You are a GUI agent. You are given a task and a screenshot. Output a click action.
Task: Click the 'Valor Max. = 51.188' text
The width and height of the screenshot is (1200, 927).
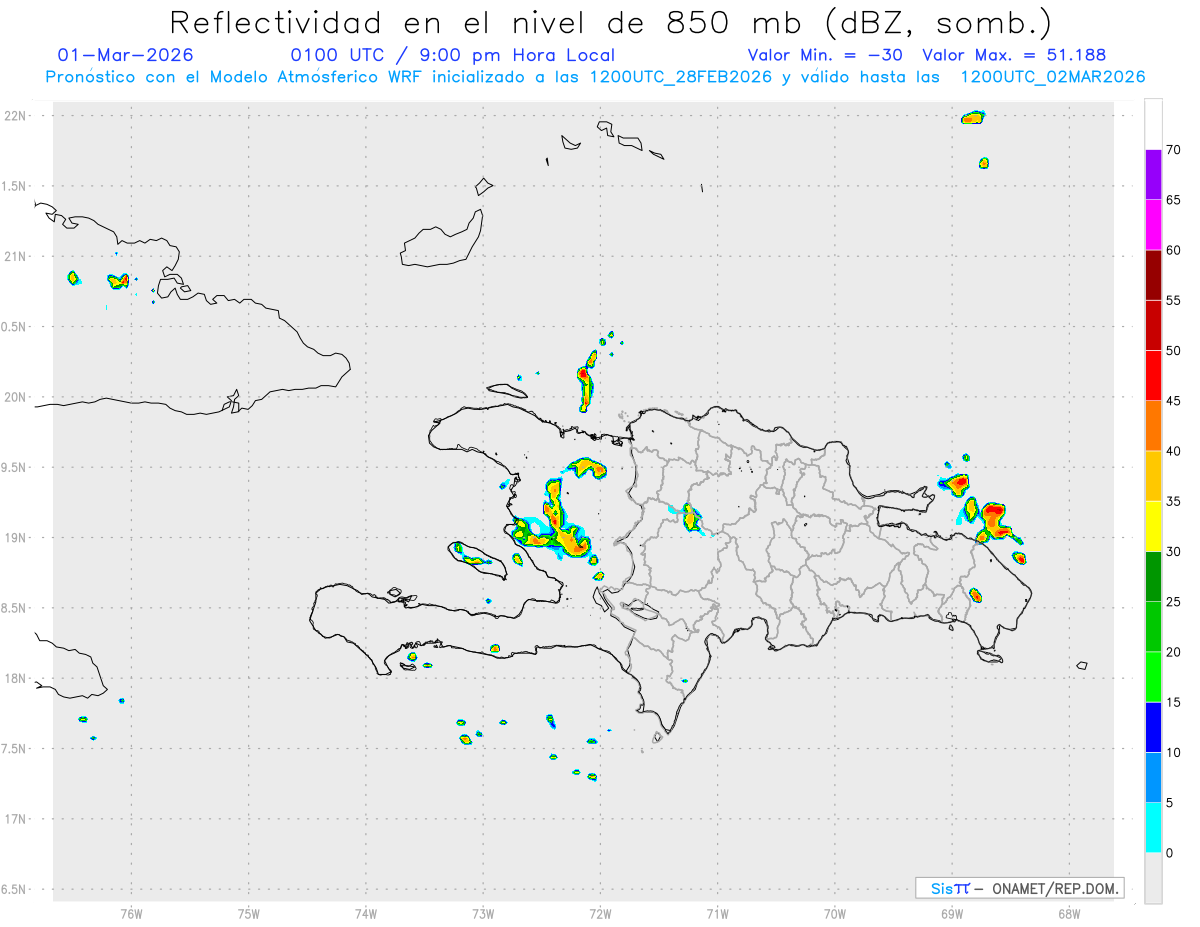pyautogui.click(x=1014, y=55)
